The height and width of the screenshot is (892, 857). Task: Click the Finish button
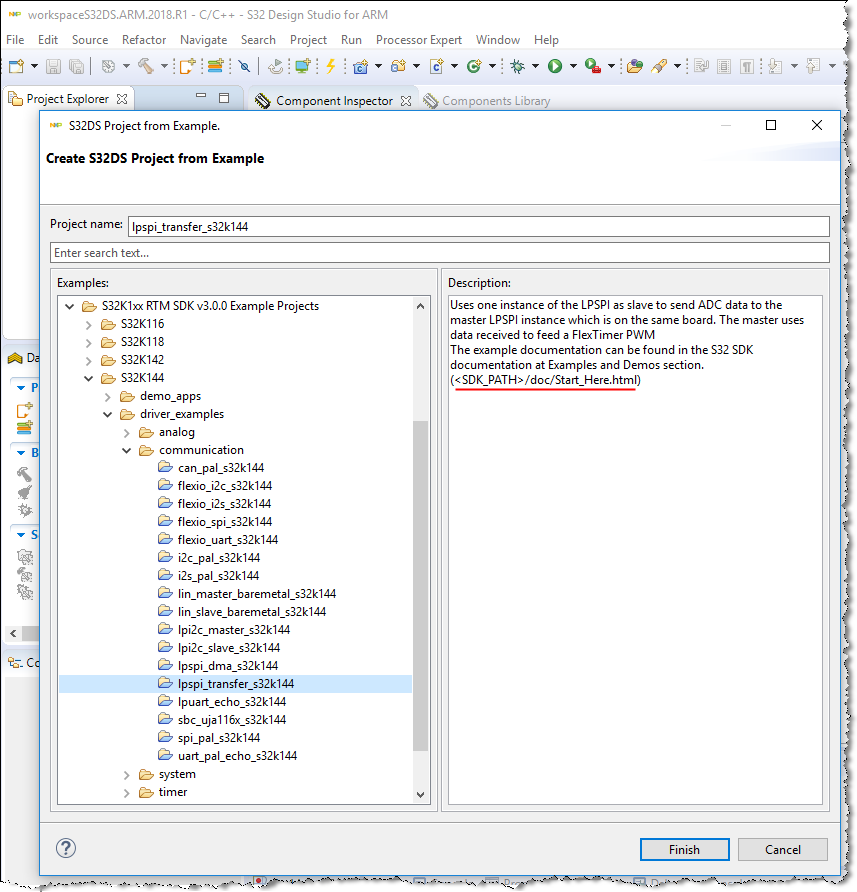point(685,849)
